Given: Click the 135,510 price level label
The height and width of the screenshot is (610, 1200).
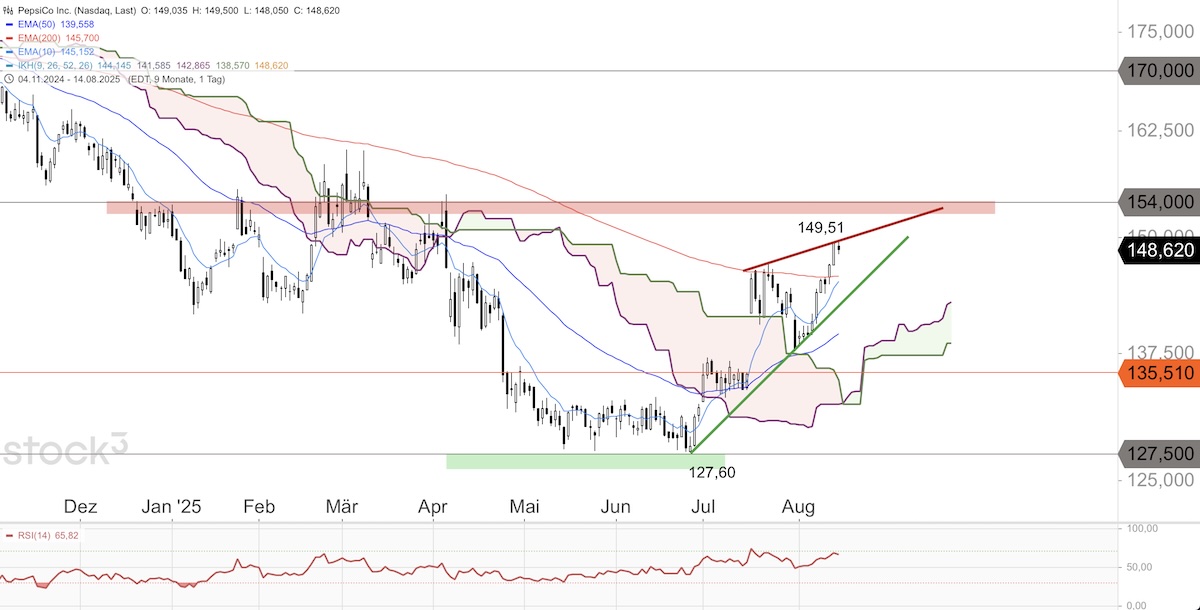Looking at the screenshot, I should (1158, 373).
